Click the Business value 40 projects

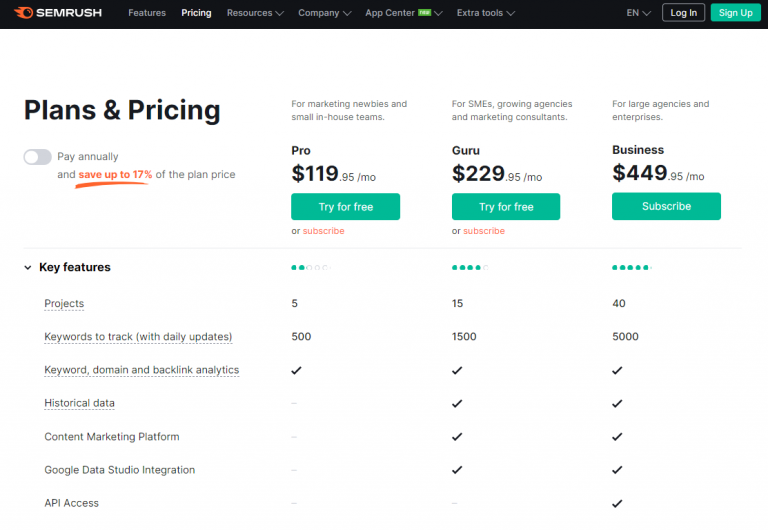pos(619,303)
